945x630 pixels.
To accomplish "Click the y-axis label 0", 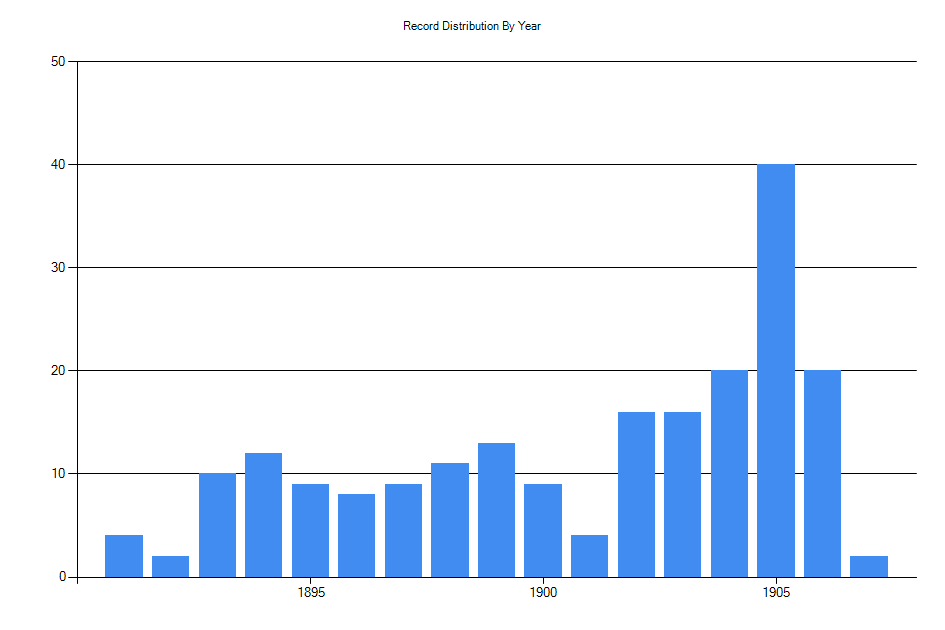I will [62, 576].
